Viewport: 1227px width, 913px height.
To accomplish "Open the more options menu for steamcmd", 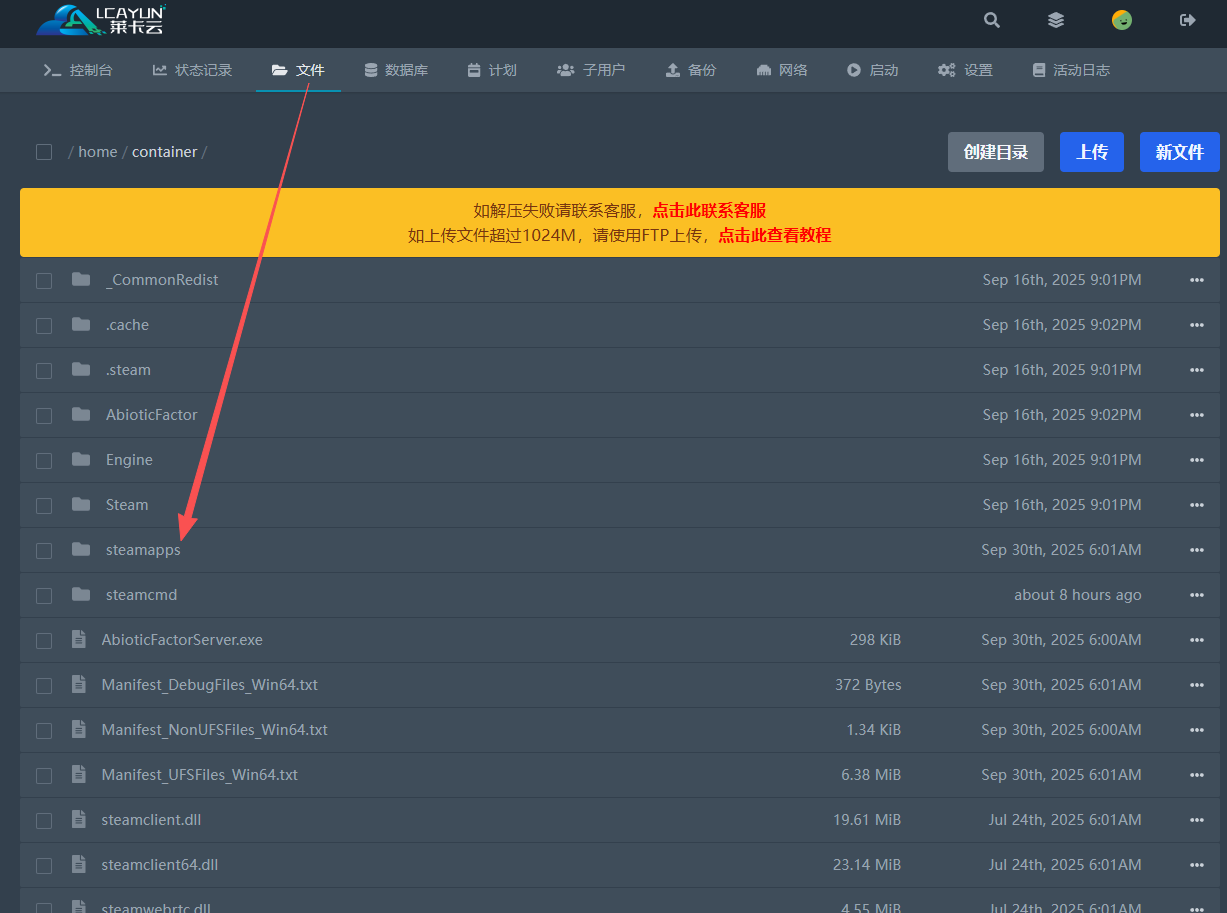I will point(1196,595).
